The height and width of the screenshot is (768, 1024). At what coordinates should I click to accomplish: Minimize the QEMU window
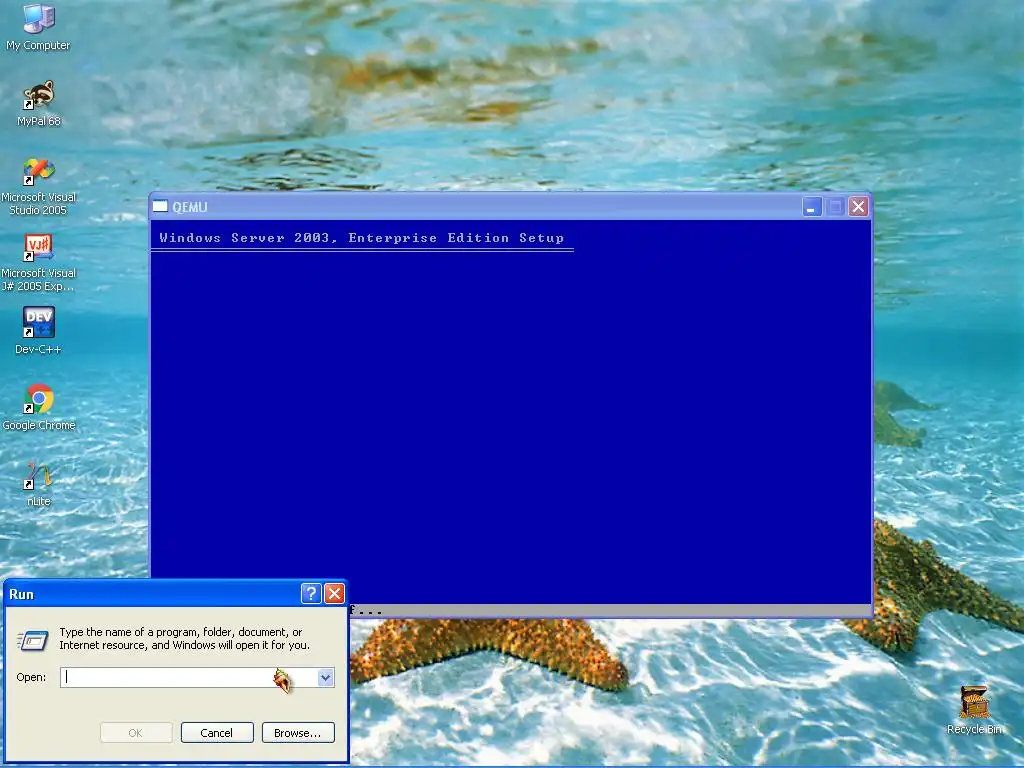coord(812,207)
